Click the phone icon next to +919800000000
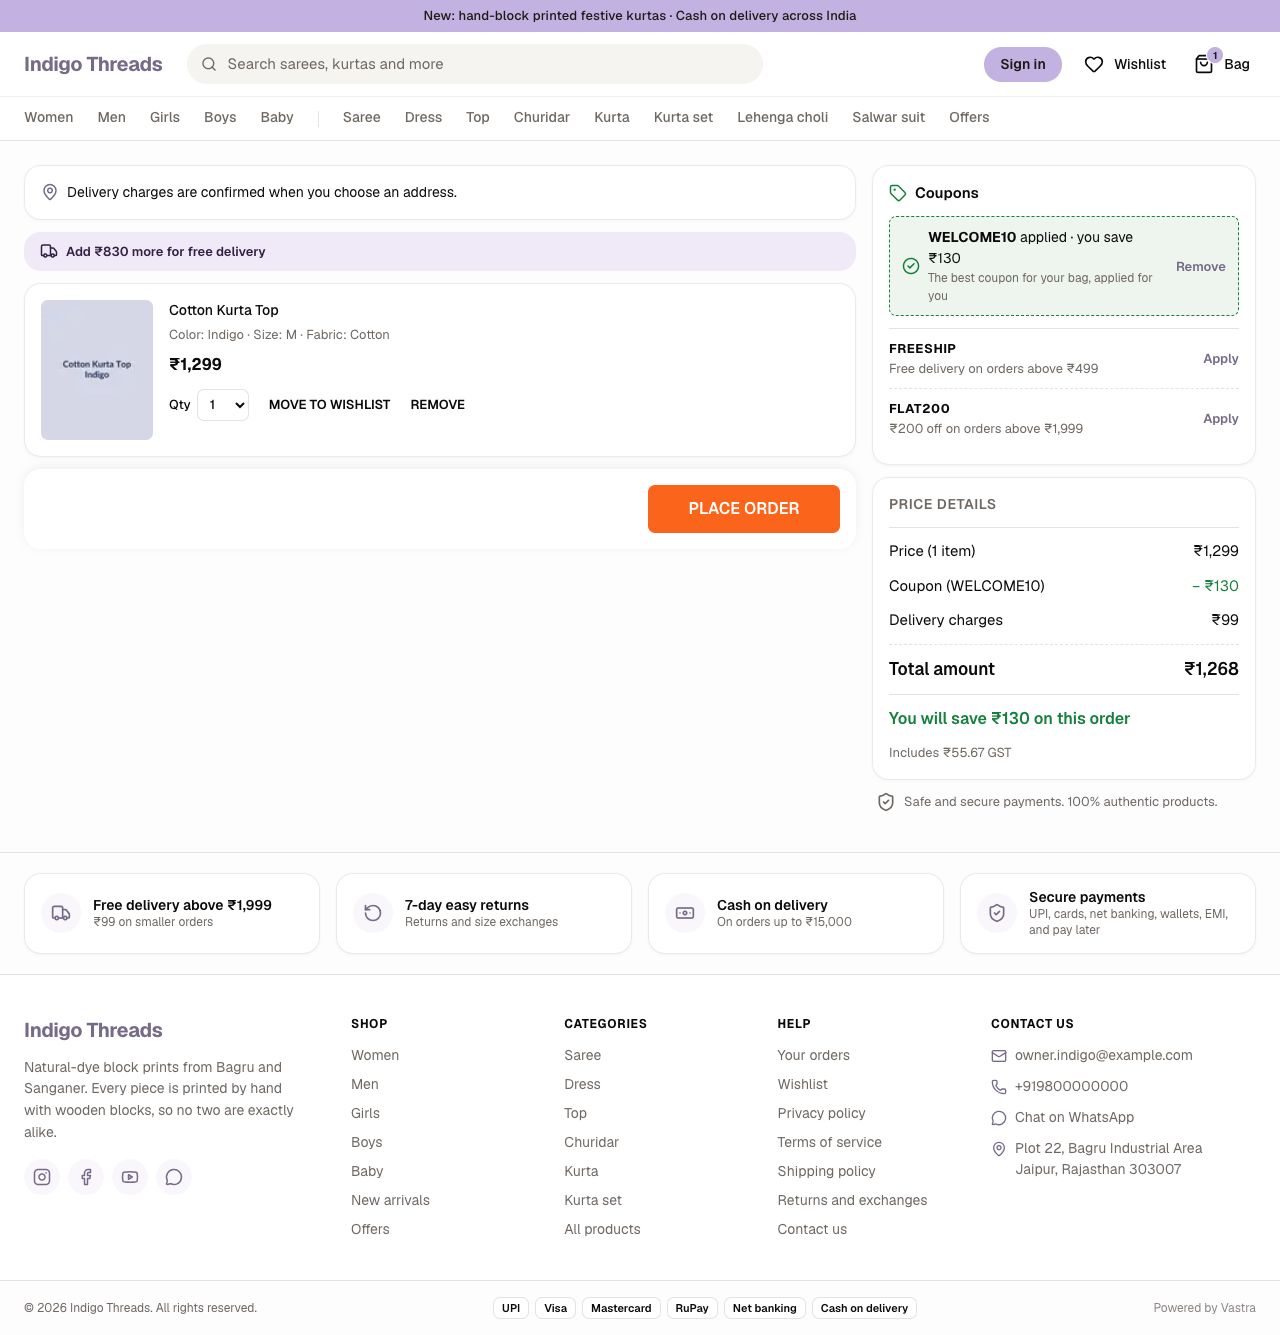This screenshot has height=1335, width=1280. (x=999, y=1087)
